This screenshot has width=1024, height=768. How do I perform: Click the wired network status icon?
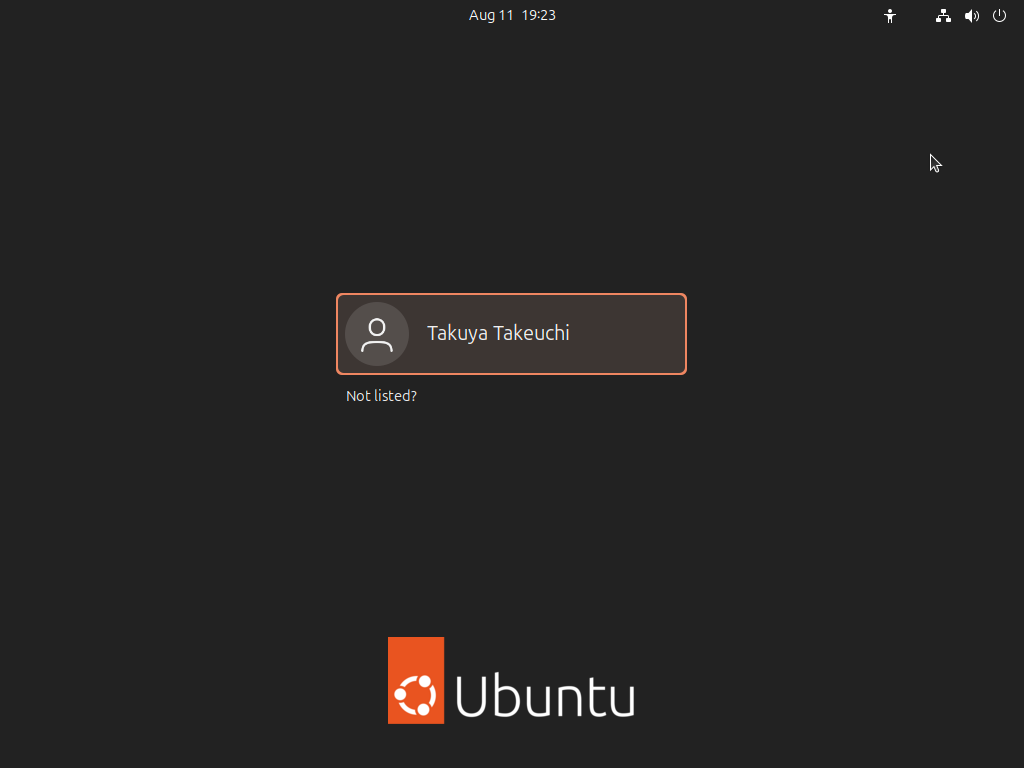point(943,16)
